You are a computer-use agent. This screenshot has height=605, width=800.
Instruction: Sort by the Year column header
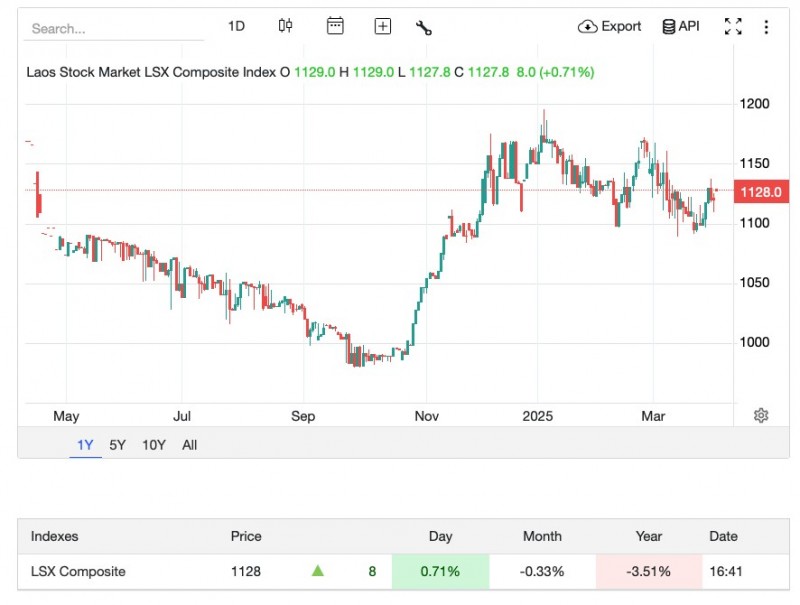coord(648,536)
